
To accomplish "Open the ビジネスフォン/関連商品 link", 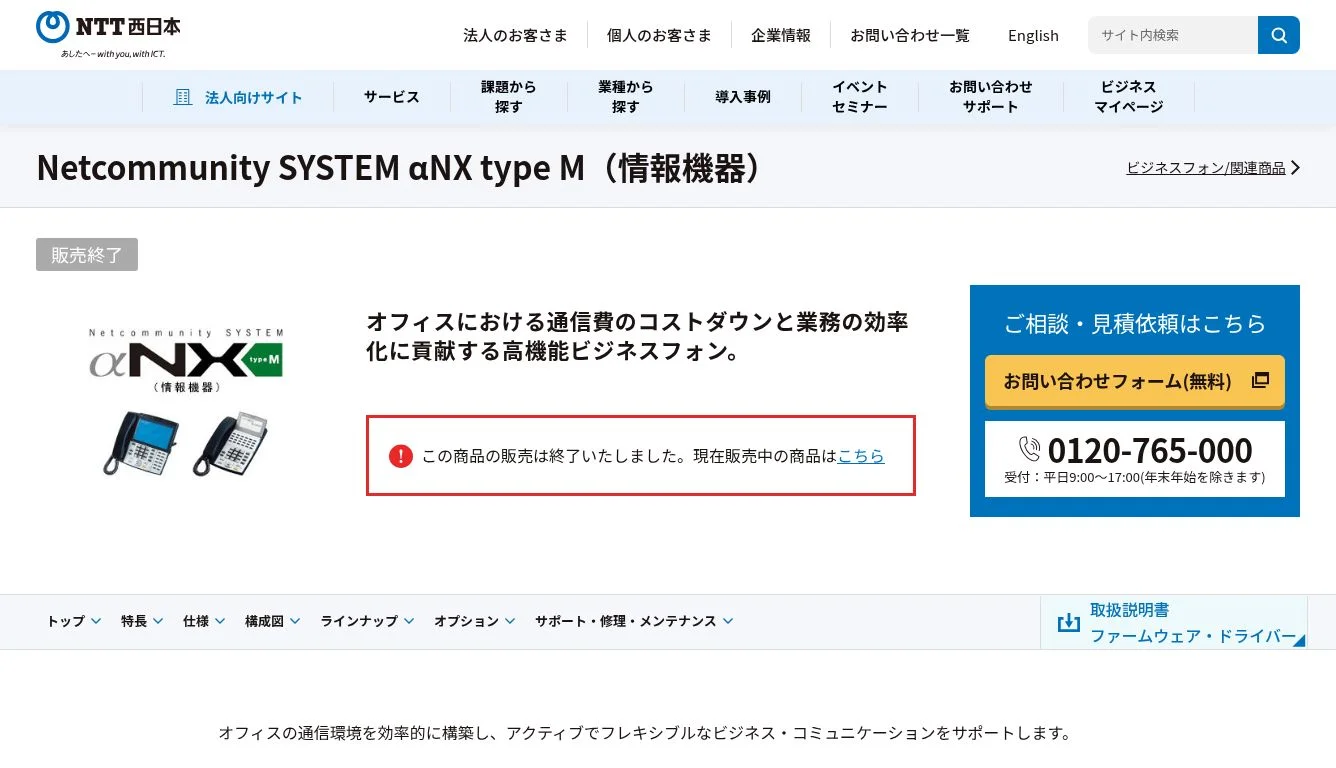I will click(1206, 168).
